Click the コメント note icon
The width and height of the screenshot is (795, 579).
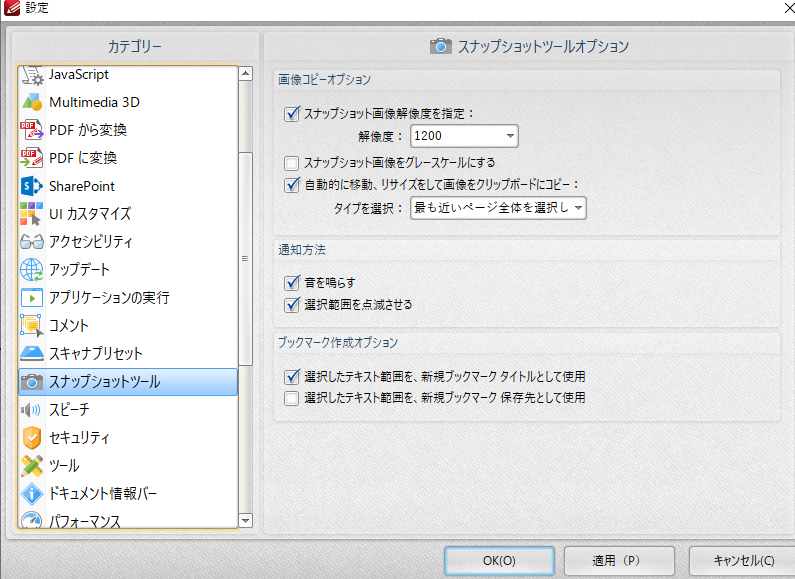pyautogui.click(x=32, y=325)
